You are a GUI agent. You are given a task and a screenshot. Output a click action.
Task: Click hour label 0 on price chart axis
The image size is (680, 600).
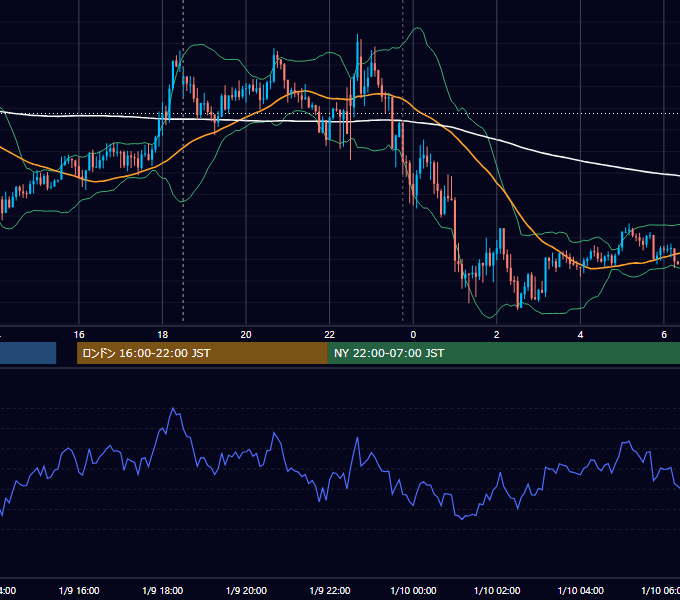tap(413, 334)
